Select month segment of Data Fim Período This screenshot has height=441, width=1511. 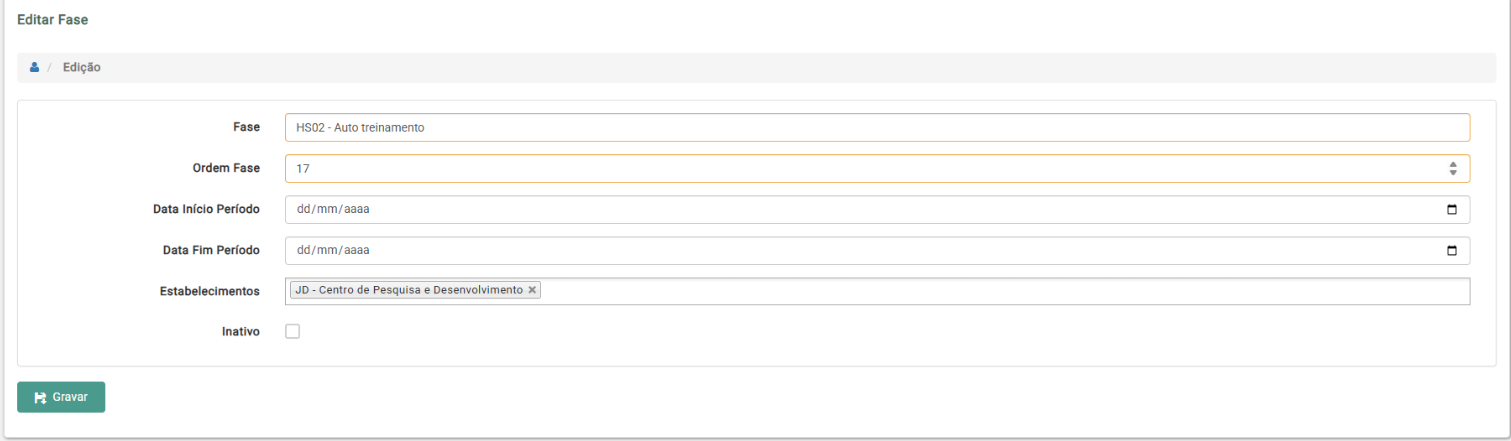pos(331,251)
